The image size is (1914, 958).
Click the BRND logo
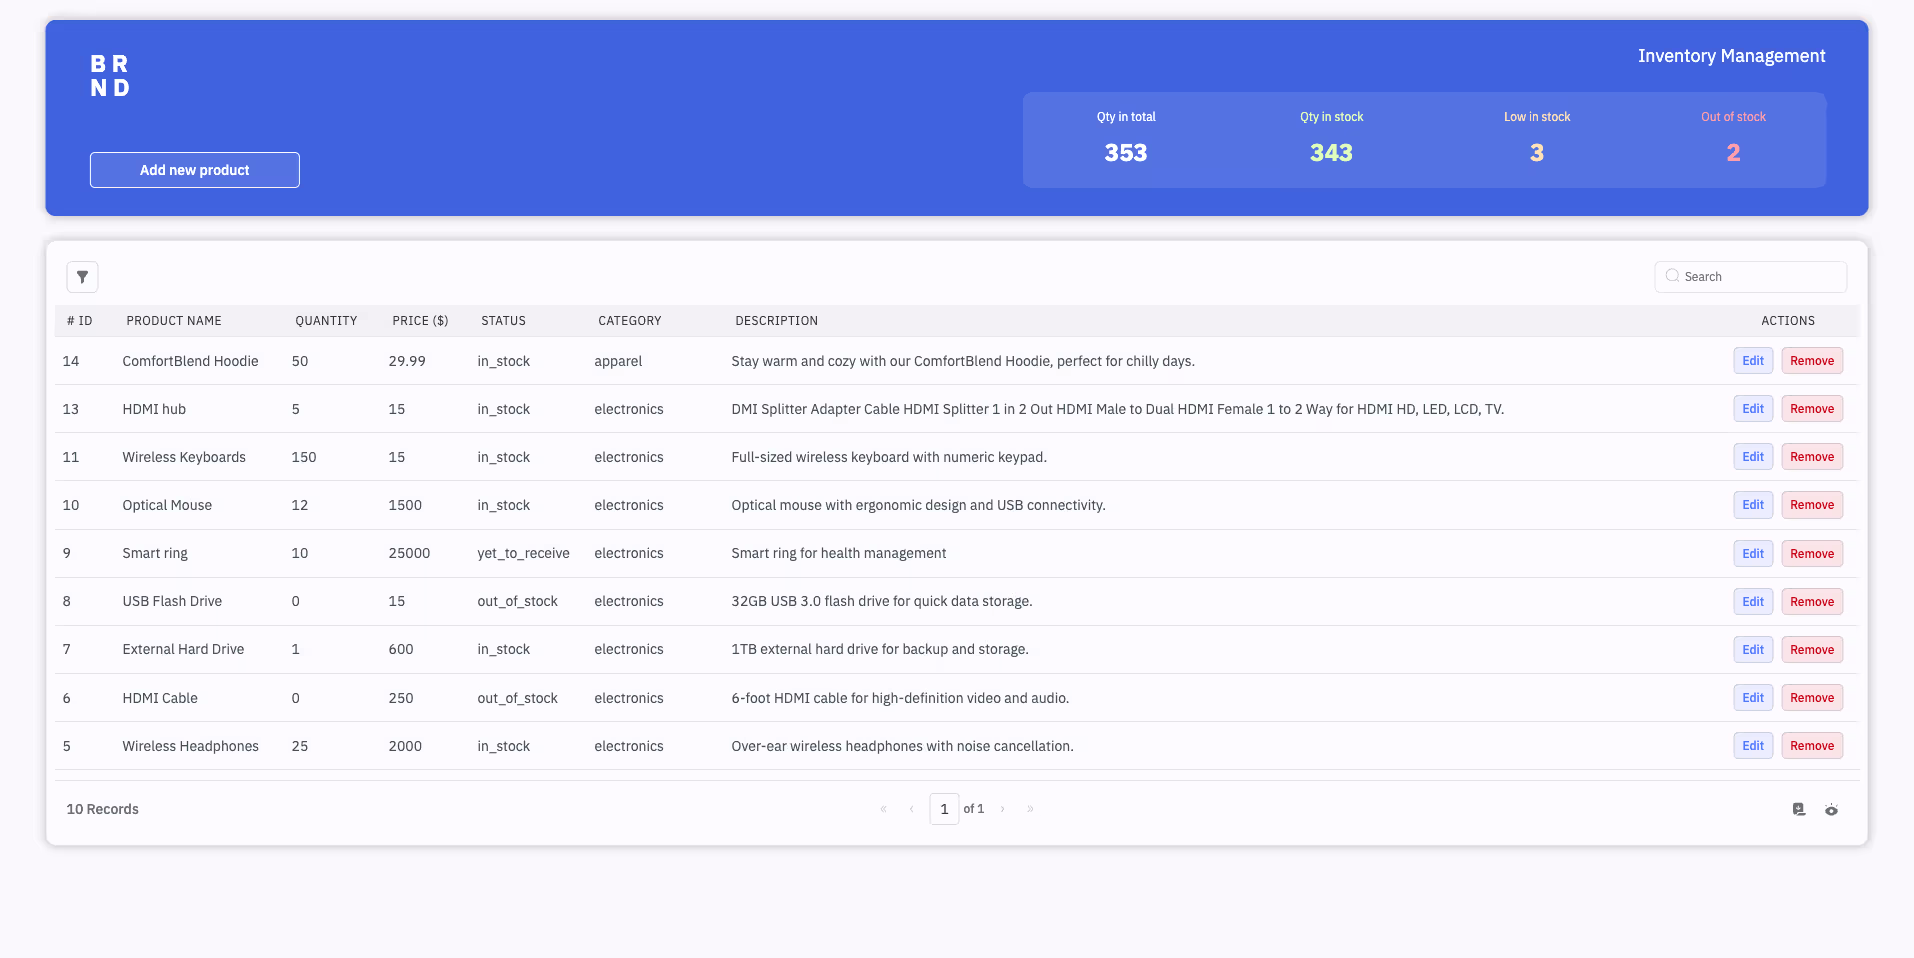coord(110,76)
